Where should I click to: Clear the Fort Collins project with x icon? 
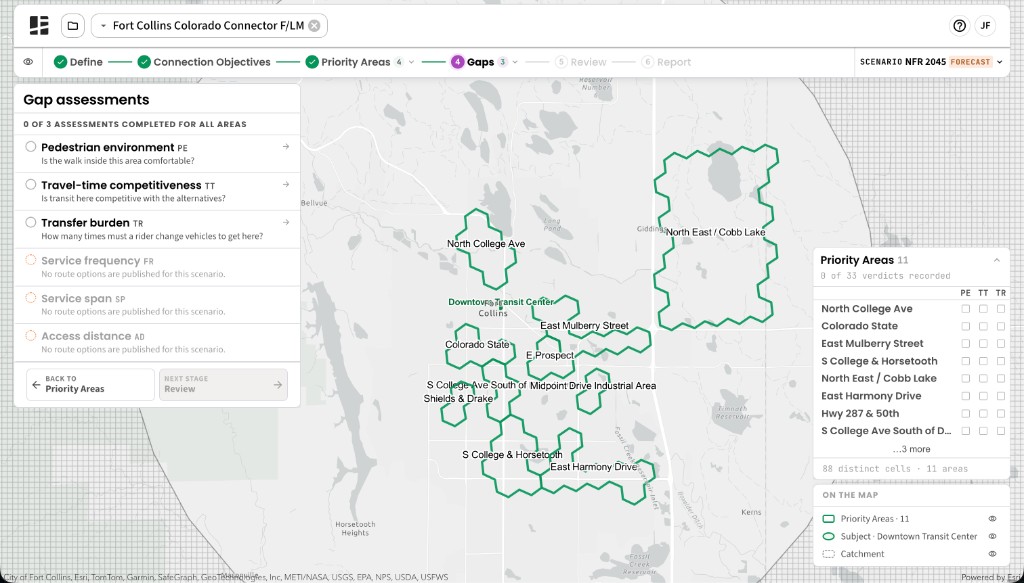coord(314,25)
